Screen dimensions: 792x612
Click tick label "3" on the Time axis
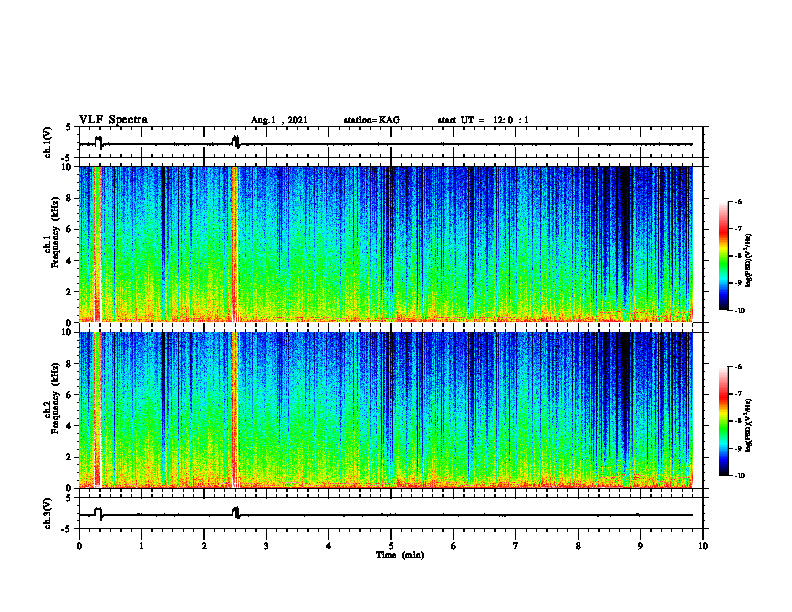(x=266, y=546)
